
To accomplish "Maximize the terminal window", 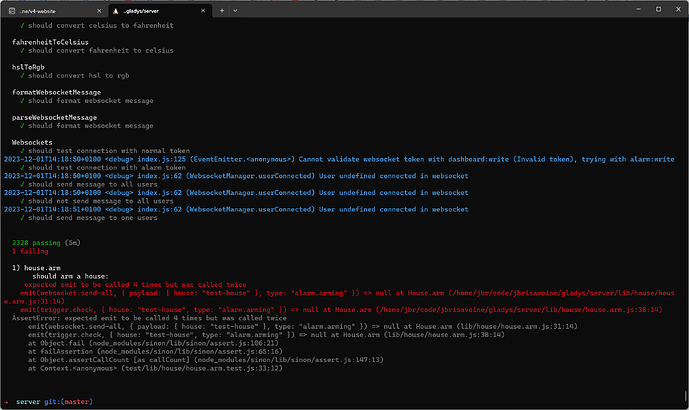I will tap(658, 9).
